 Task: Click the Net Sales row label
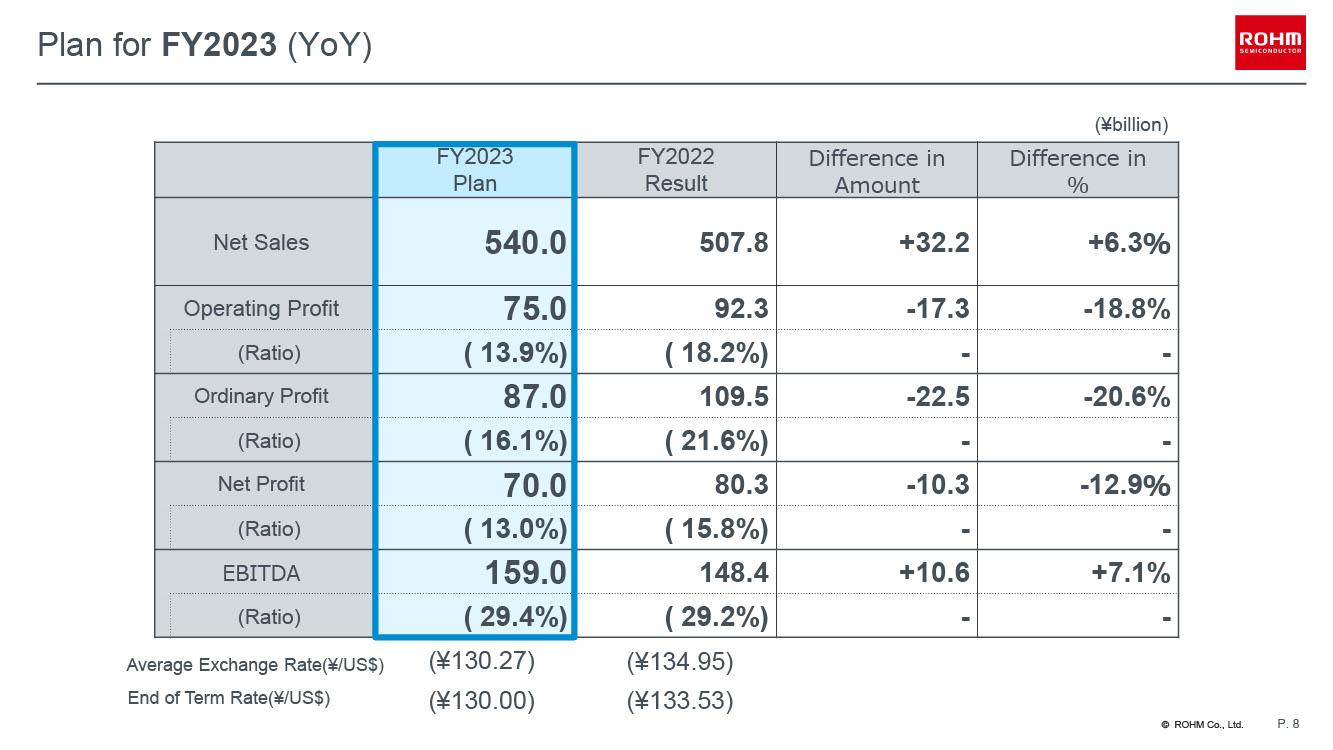(261, 242)
